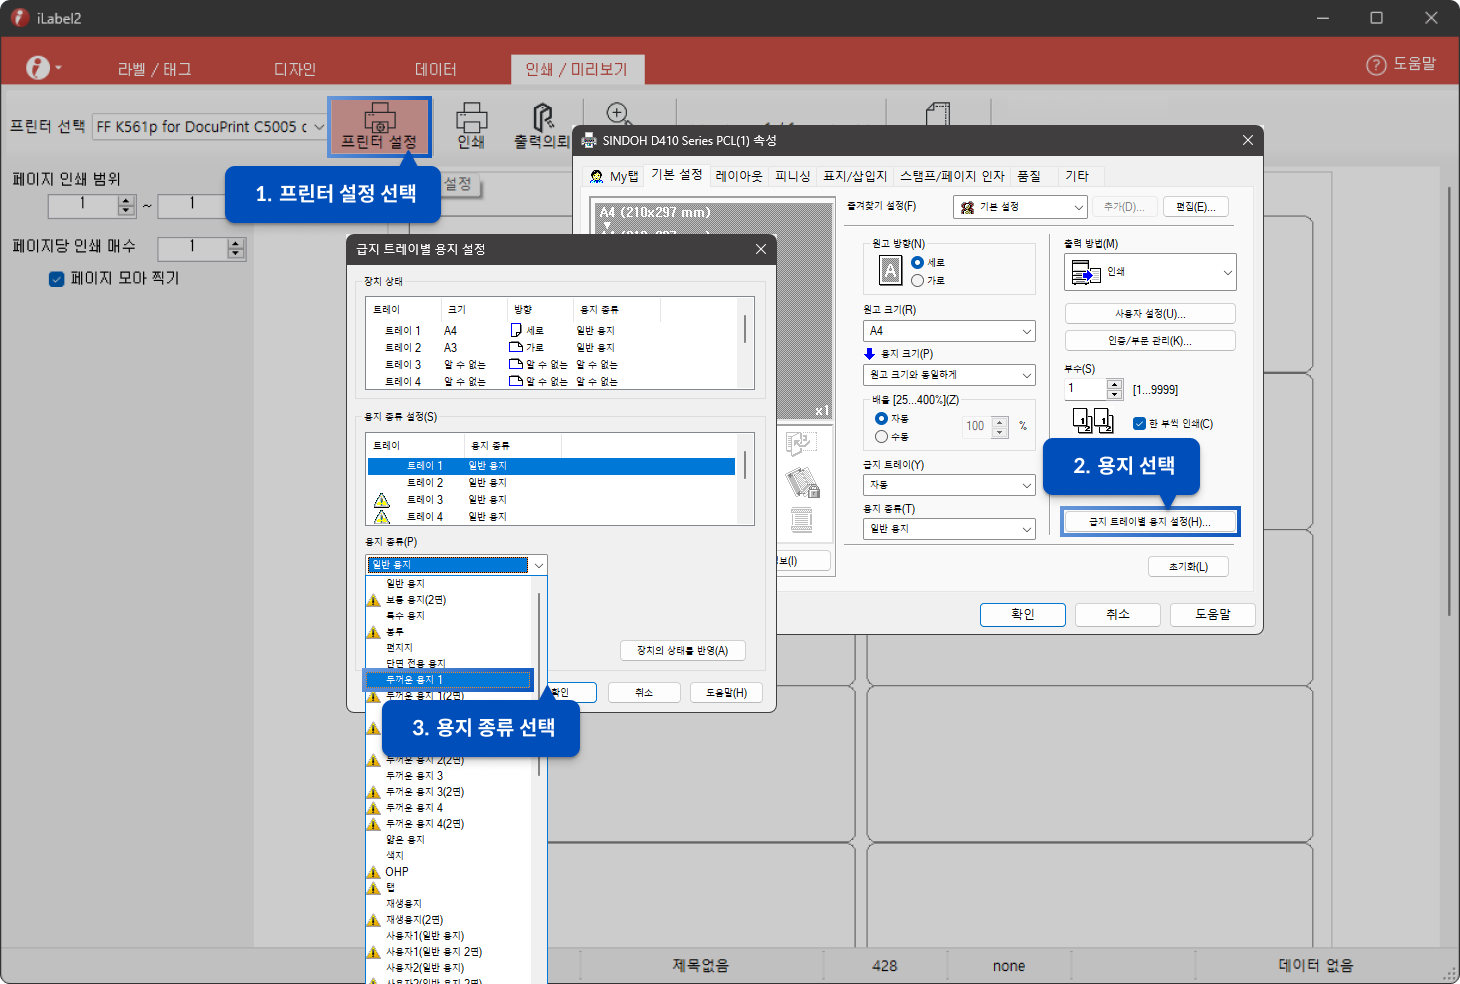Click the portrait orientation 'A' preview icon
Viewport: 1460px width, 984px height.
pyautogui.click(x=890, y=270)
